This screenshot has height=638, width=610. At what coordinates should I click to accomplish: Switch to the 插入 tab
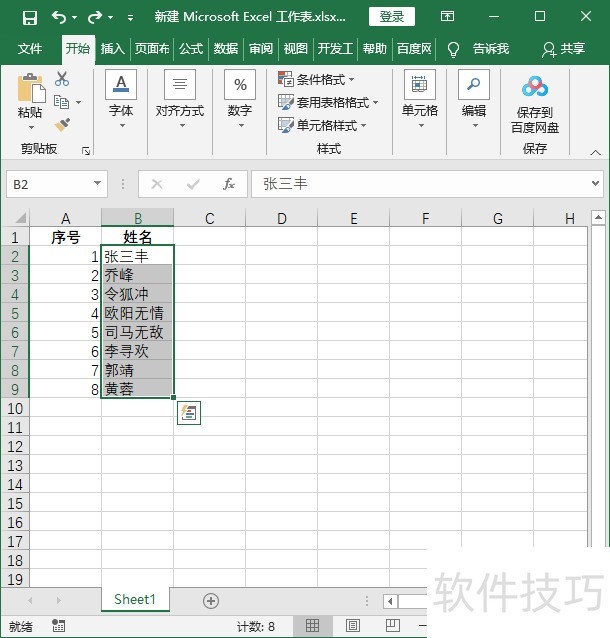click(113, 49)
